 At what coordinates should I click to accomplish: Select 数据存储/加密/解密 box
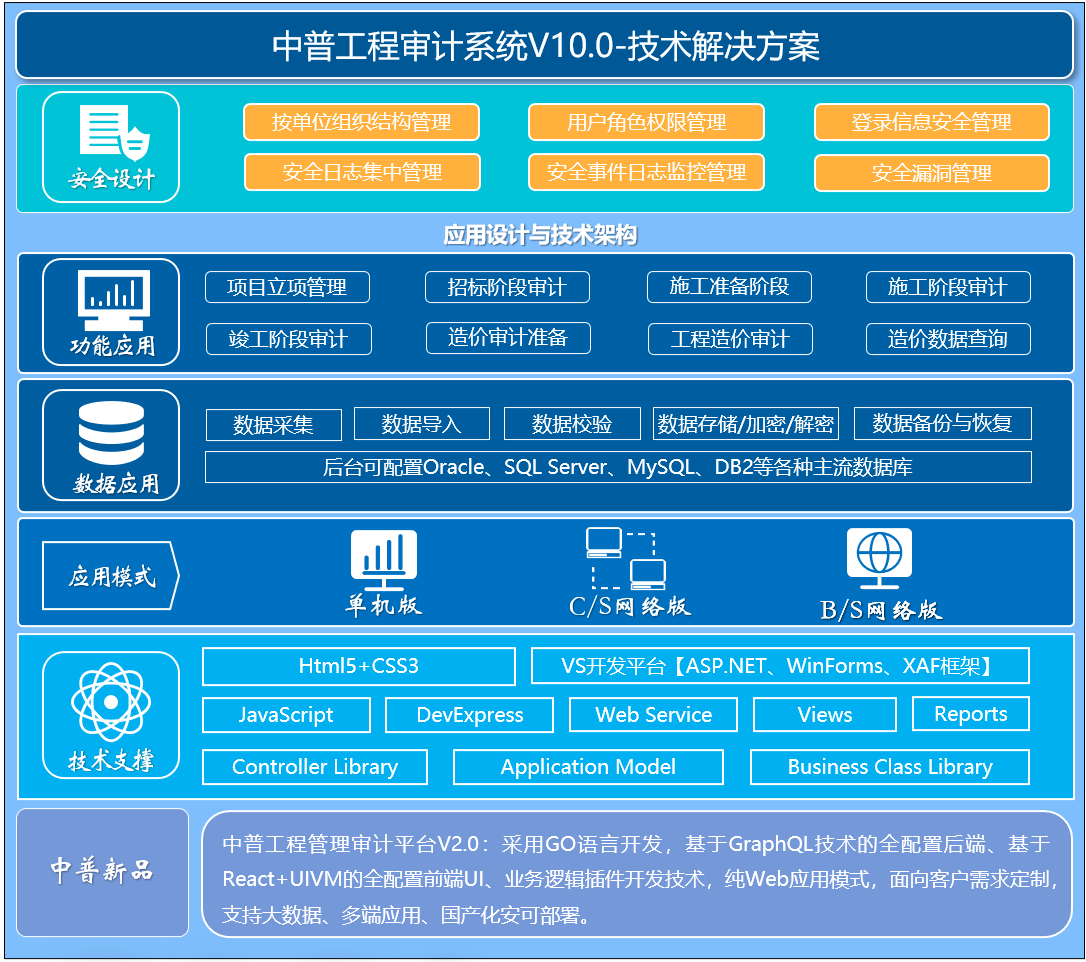[746, 424]
